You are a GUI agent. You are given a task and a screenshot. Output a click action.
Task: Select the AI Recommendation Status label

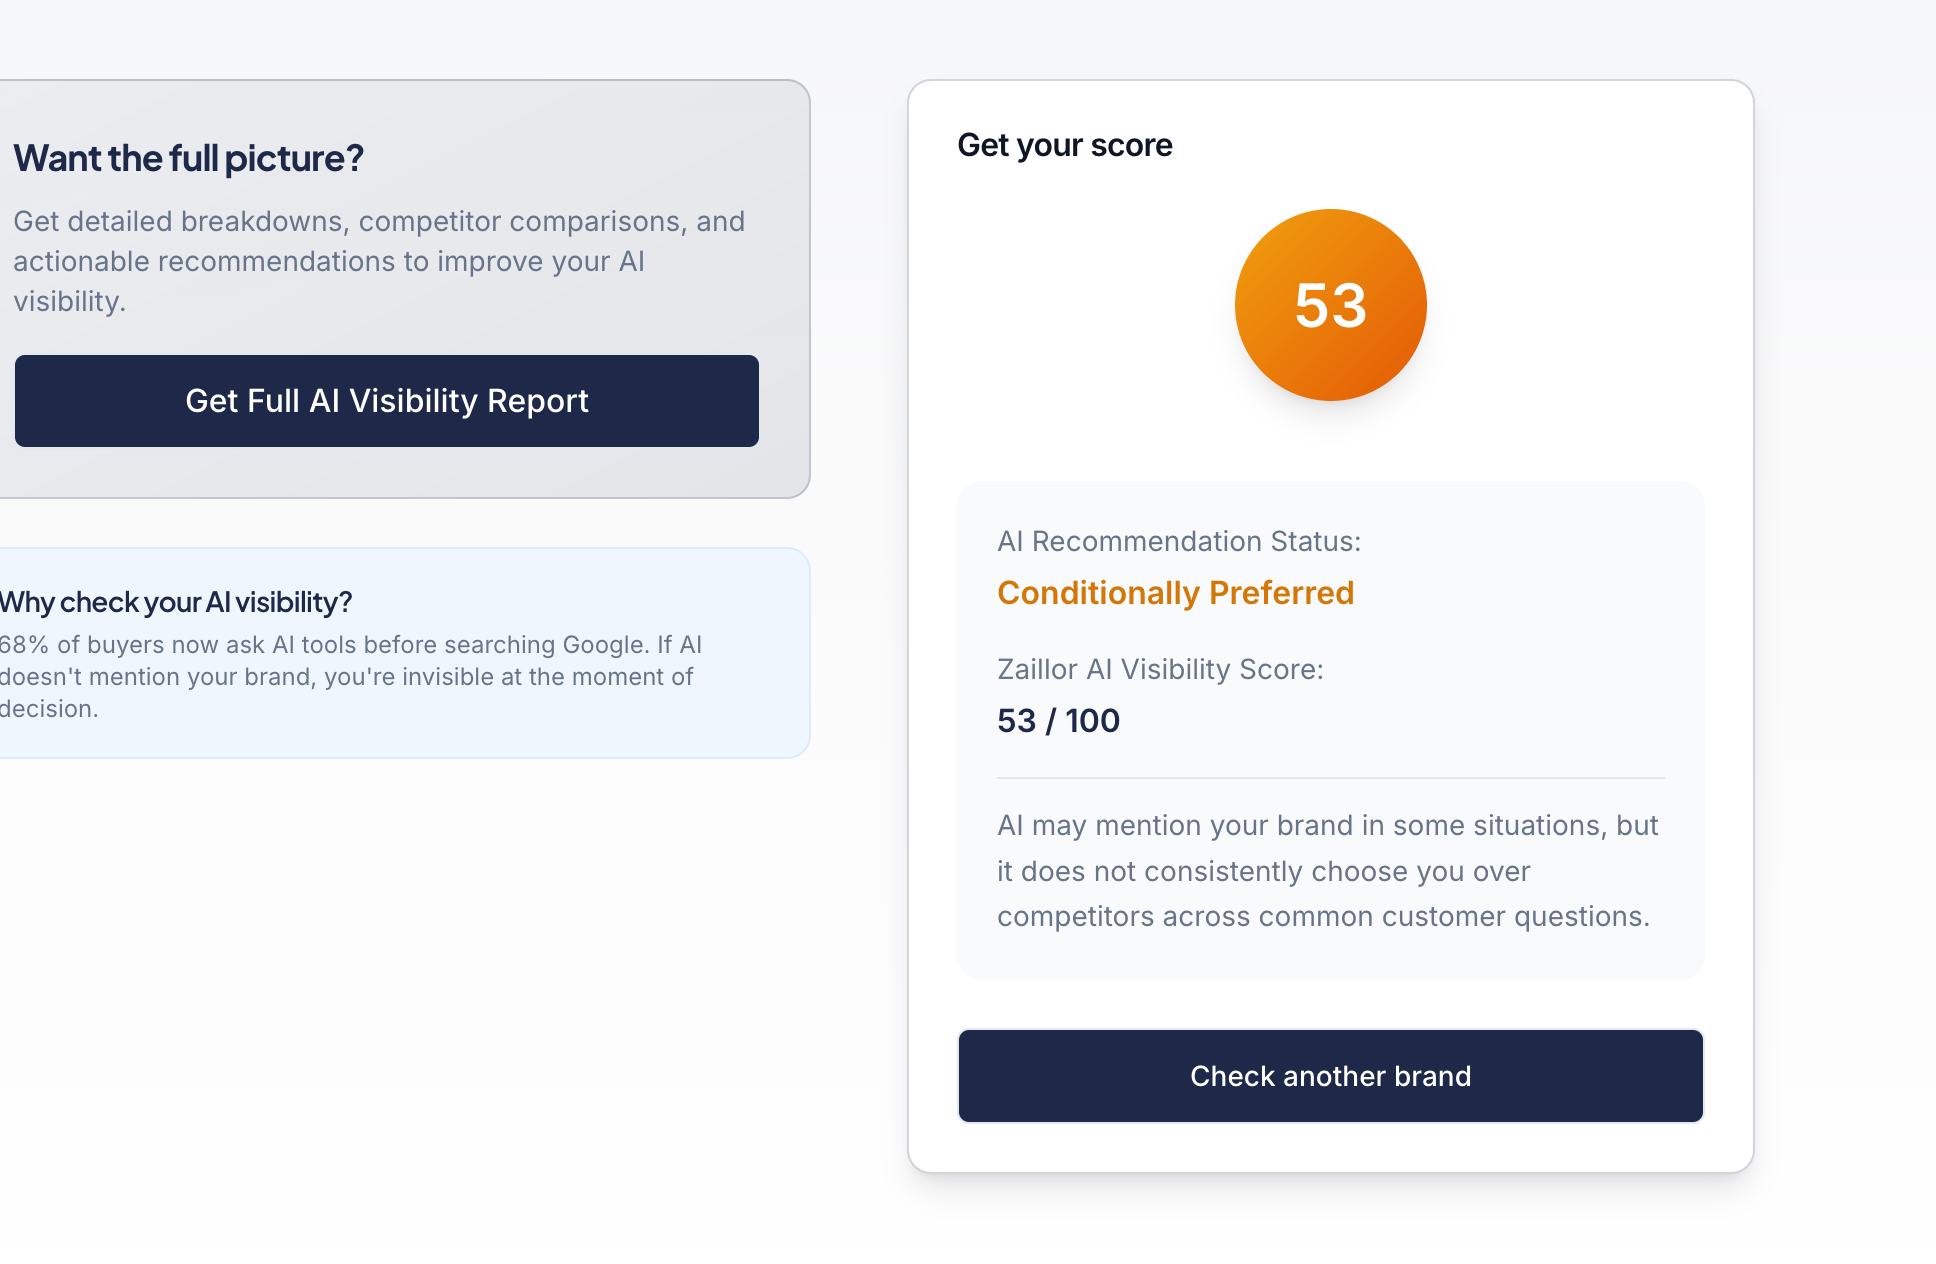pyautogui.click(x=1180, y=541)
